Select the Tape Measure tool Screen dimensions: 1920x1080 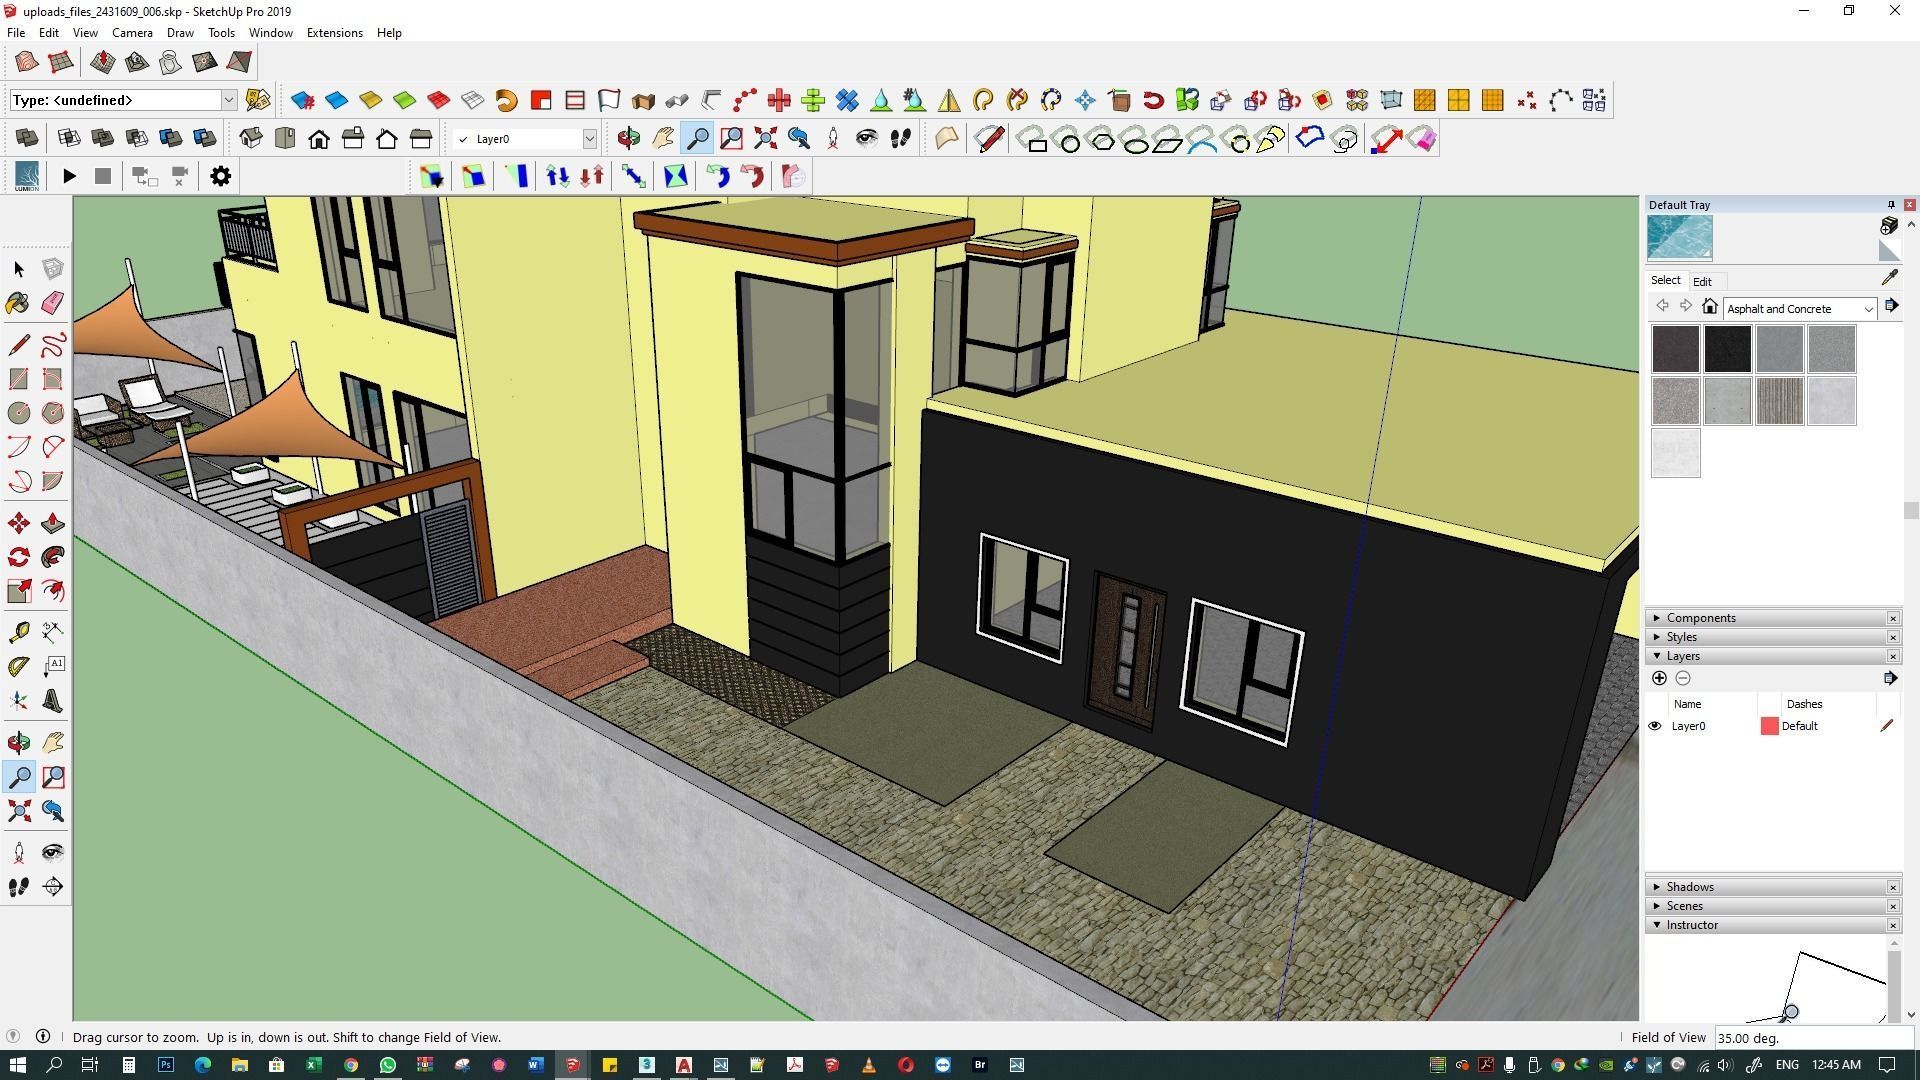pyautogui.click(x=18, y=632)
